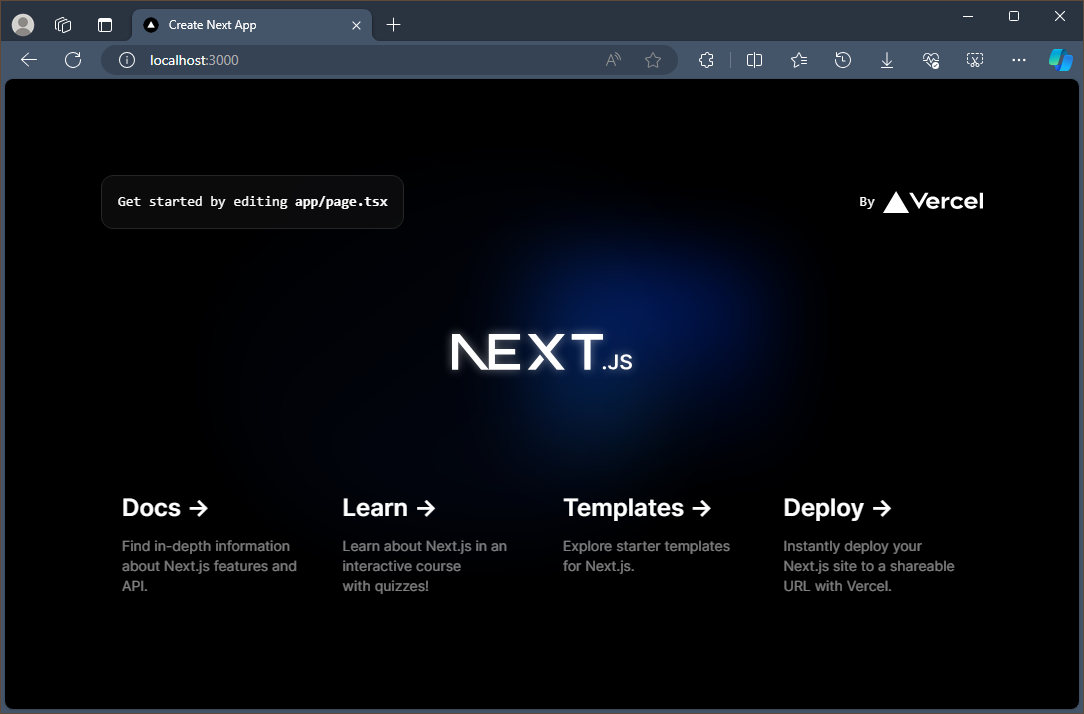Add current page to favorites
Image resolution: width=1084 pixels, height=714 pixels.
click(654, 60)
